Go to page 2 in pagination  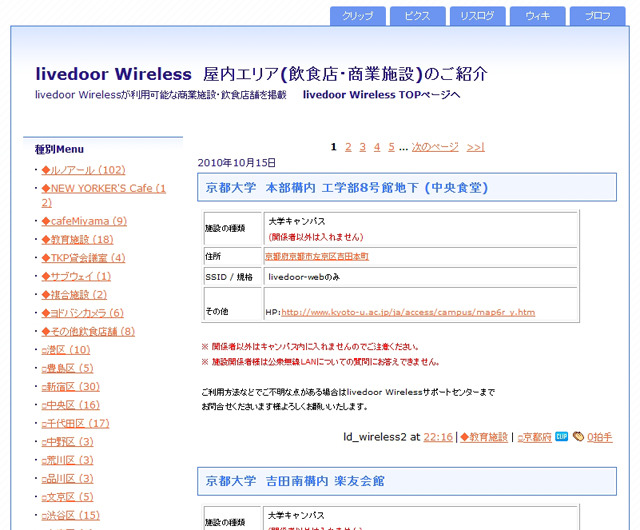click(348, 147)
